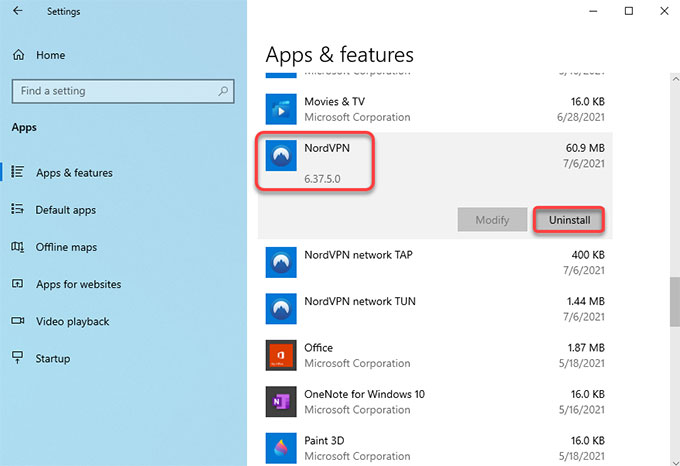Click the Apps & features page heading
The width and height of the screenshot is (680, 466).
point(340,55)
